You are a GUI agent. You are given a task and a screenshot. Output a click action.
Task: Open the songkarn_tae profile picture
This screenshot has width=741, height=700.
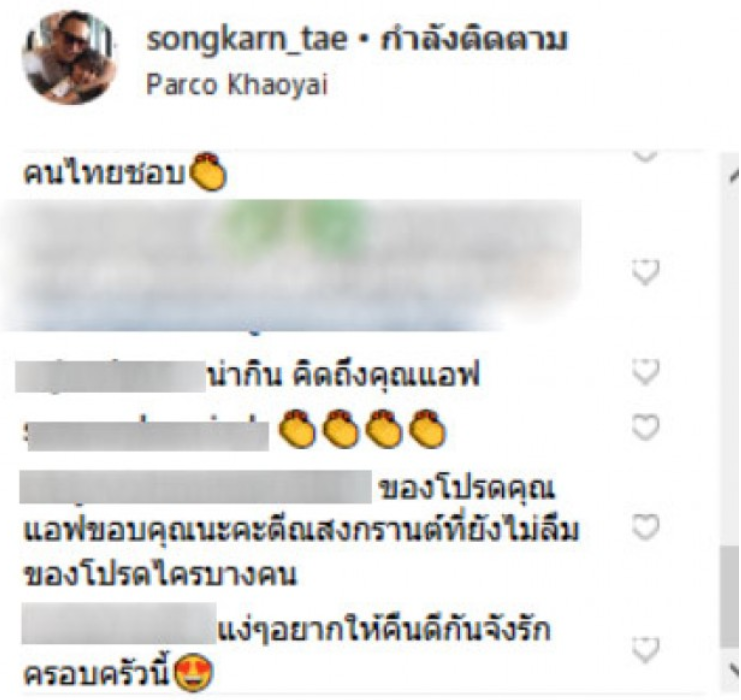coord(69,57)
